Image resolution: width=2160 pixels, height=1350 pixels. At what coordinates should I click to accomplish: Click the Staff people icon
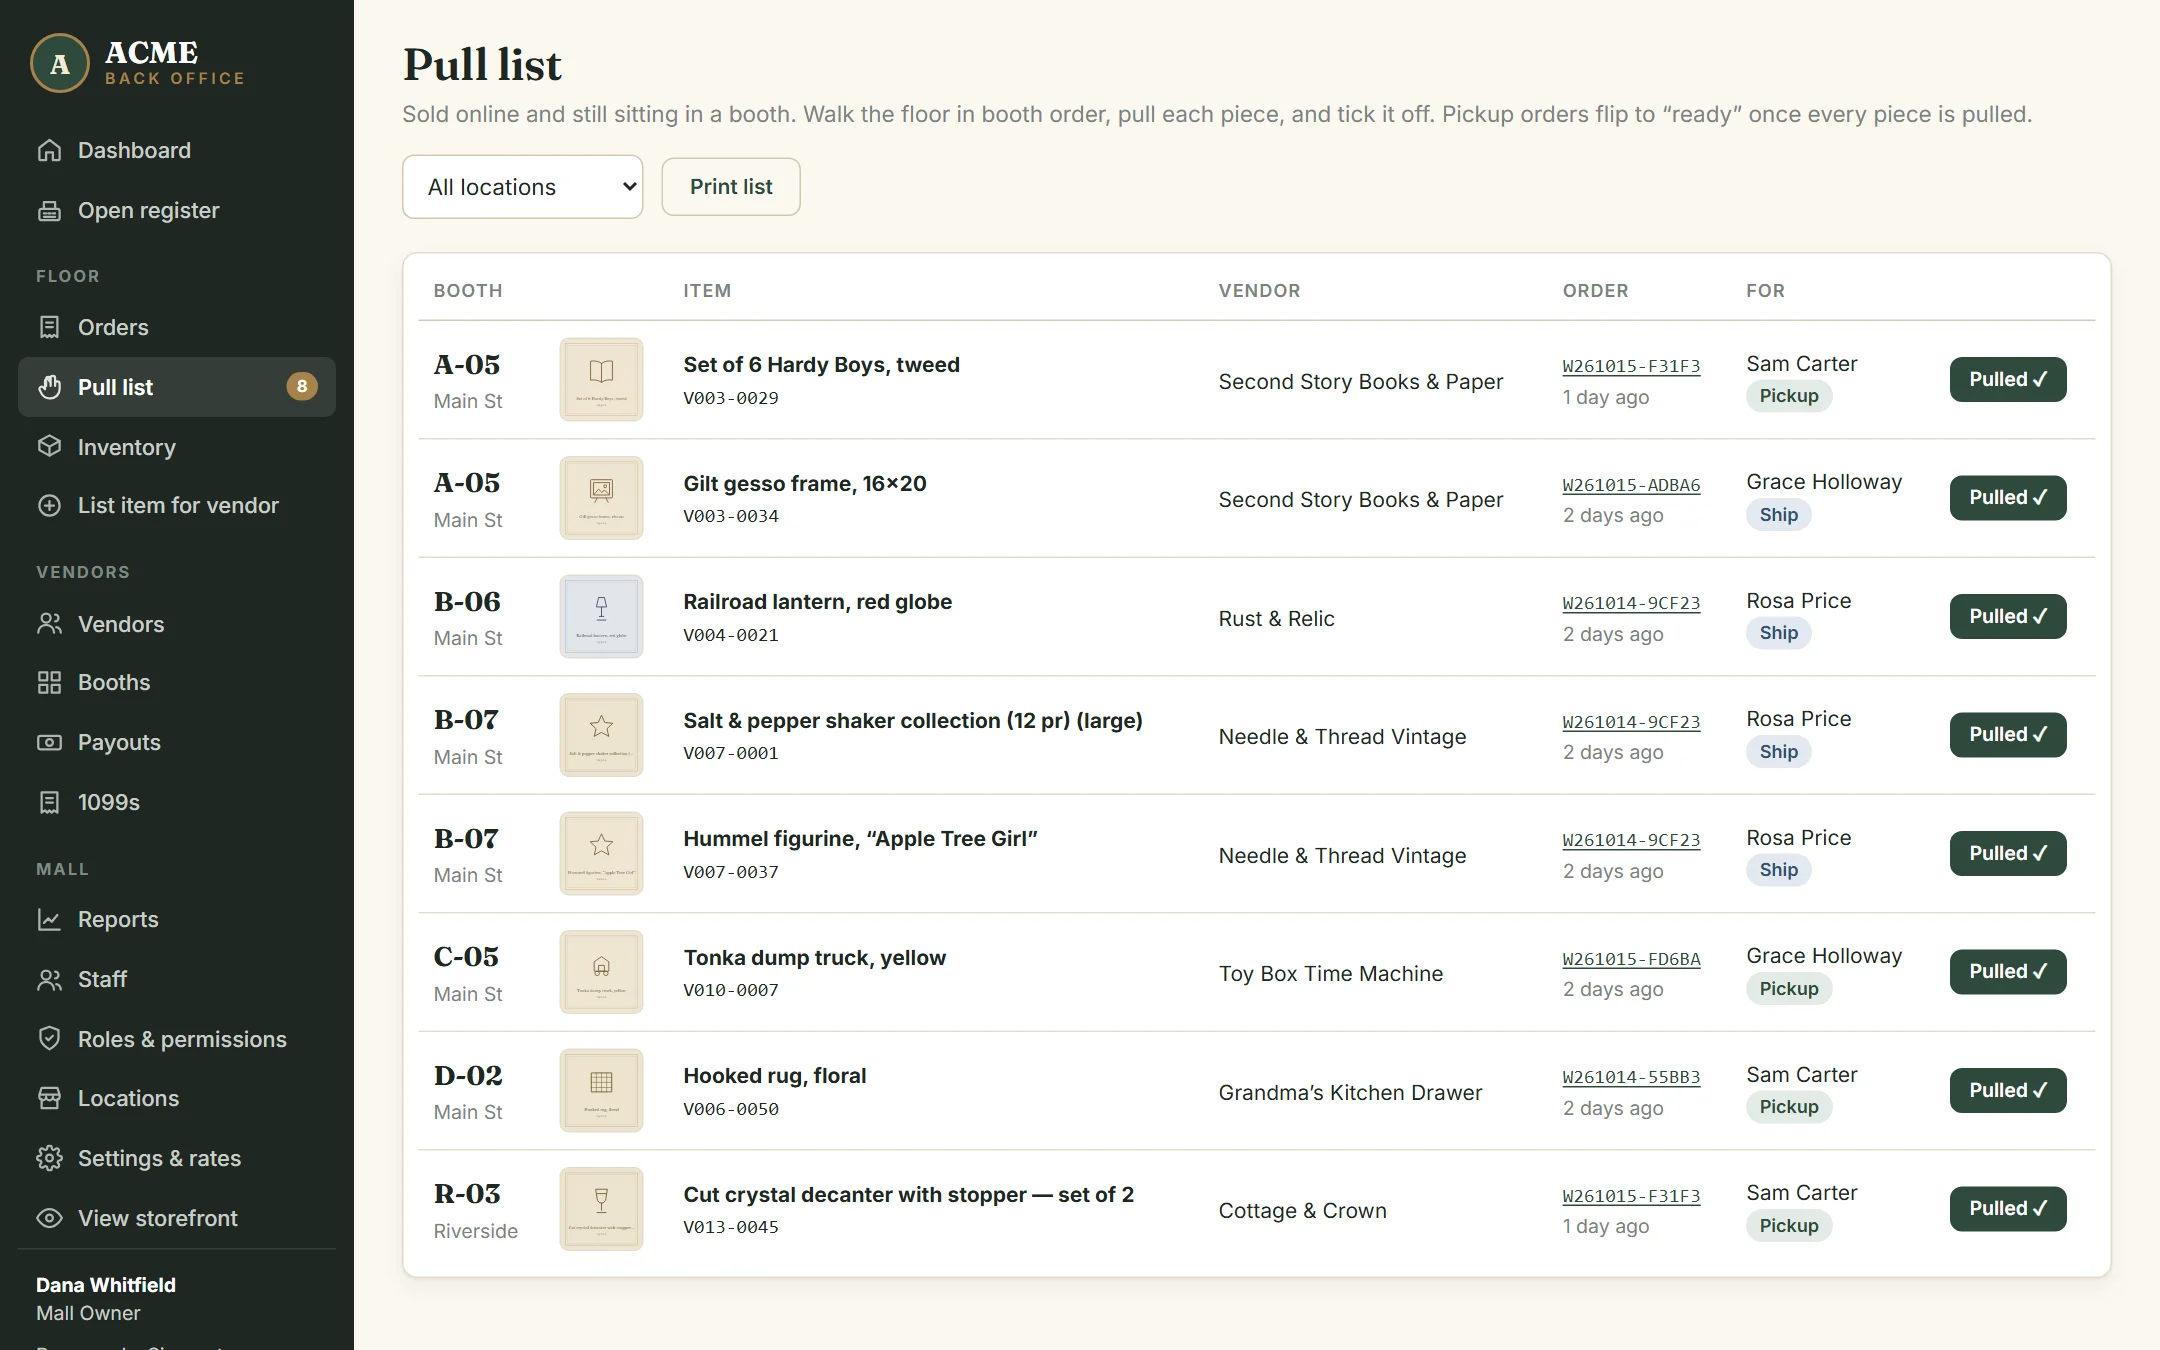49,979
